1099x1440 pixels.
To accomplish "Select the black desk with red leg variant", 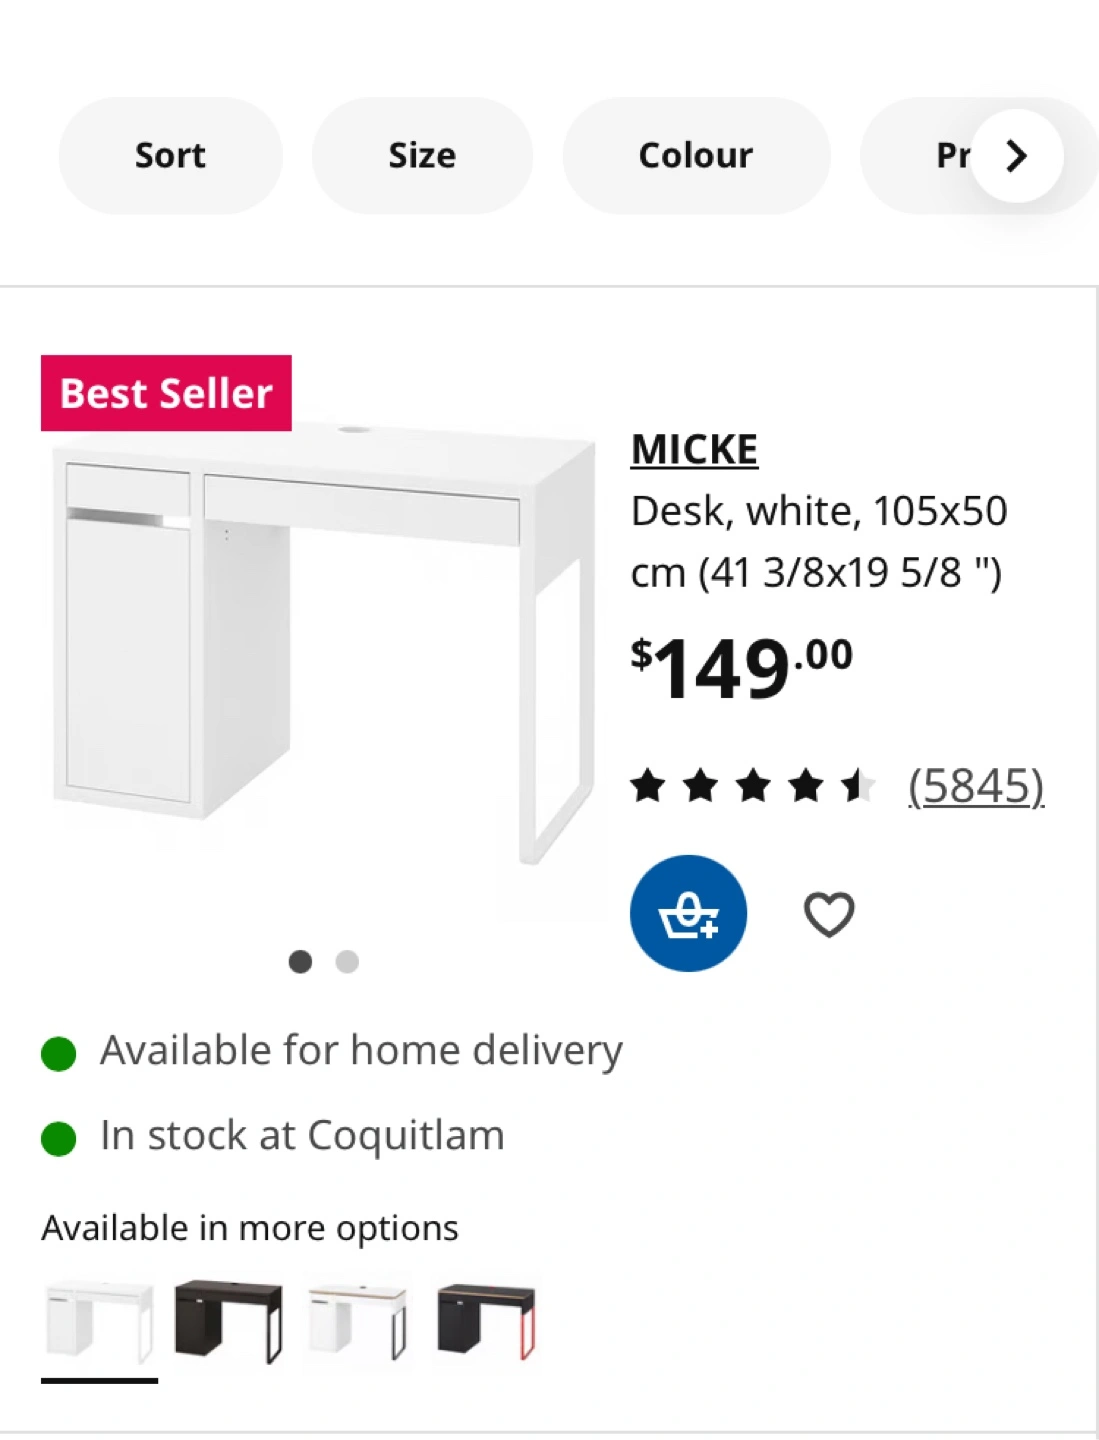I will 486,1322.
